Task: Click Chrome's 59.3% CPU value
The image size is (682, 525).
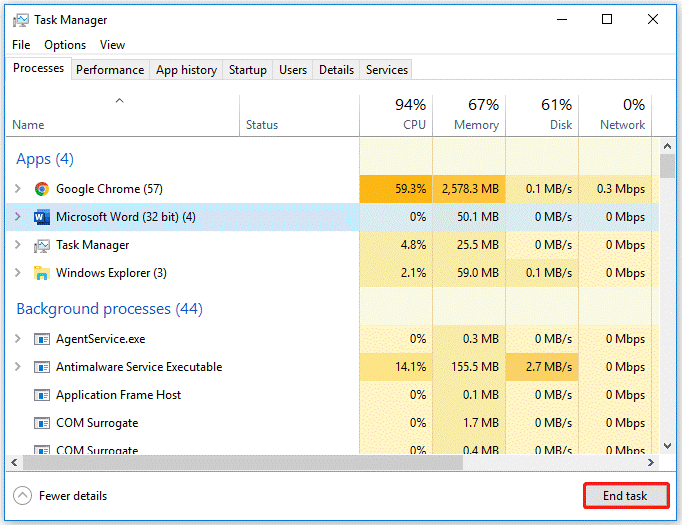Action: (411, 189)
